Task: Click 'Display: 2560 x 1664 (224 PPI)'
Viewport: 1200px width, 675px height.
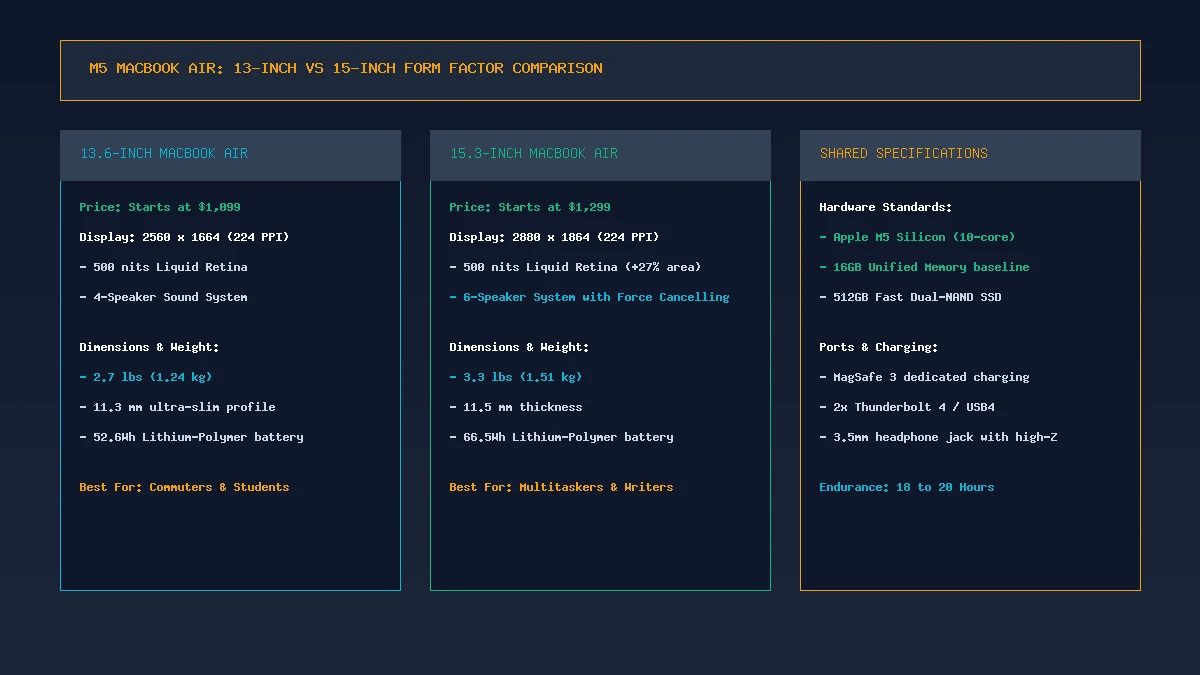Action: (184, 237)
